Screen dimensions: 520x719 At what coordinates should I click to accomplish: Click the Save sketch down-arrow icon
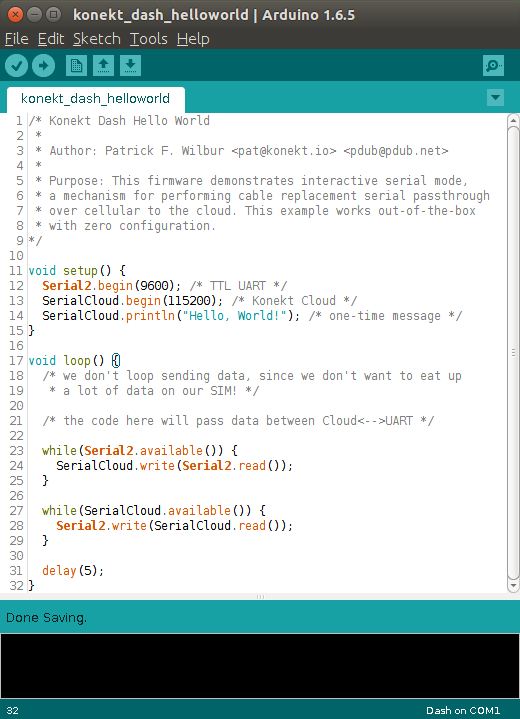130,66
